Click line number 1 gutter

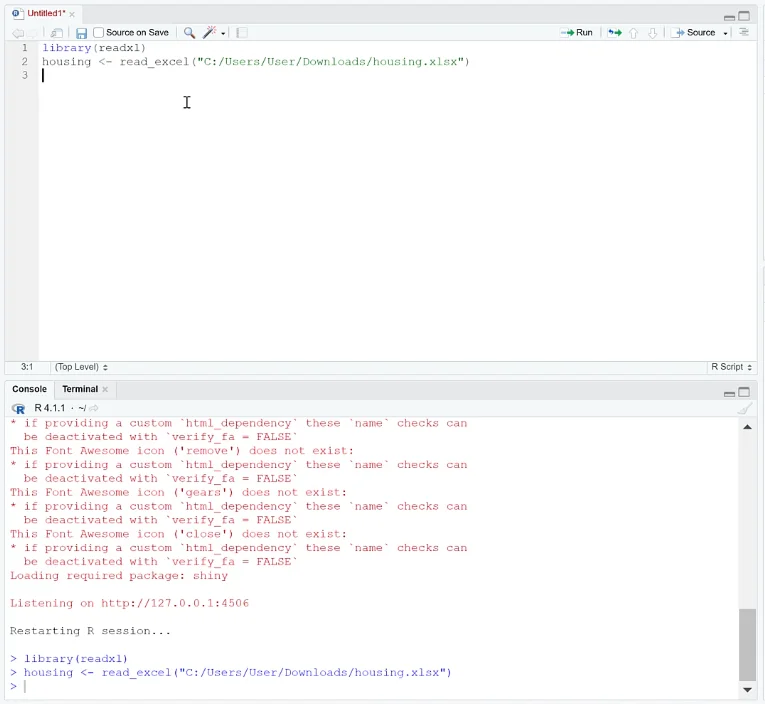(x=24, y=48)
